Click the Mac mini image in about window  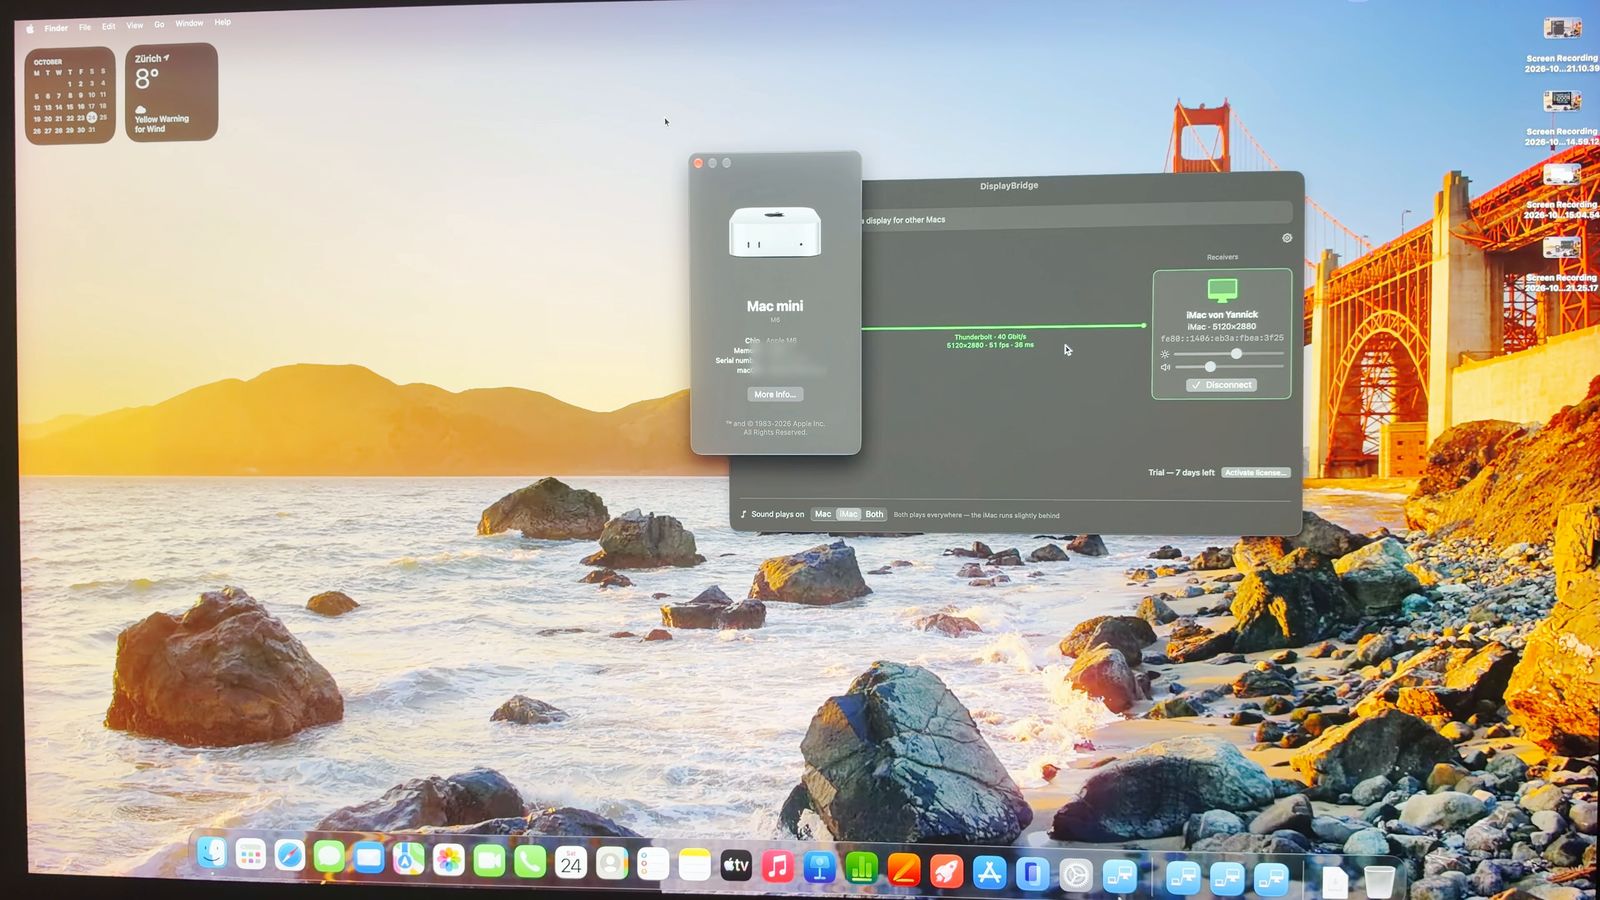[x=775, y=232]
